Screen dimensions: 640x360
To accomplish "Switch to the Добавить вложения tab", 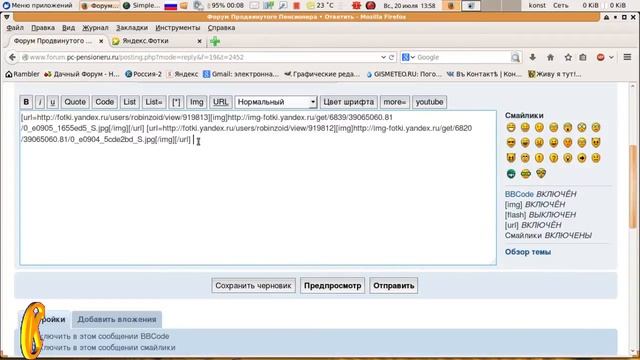I will [x=117, y=319].
